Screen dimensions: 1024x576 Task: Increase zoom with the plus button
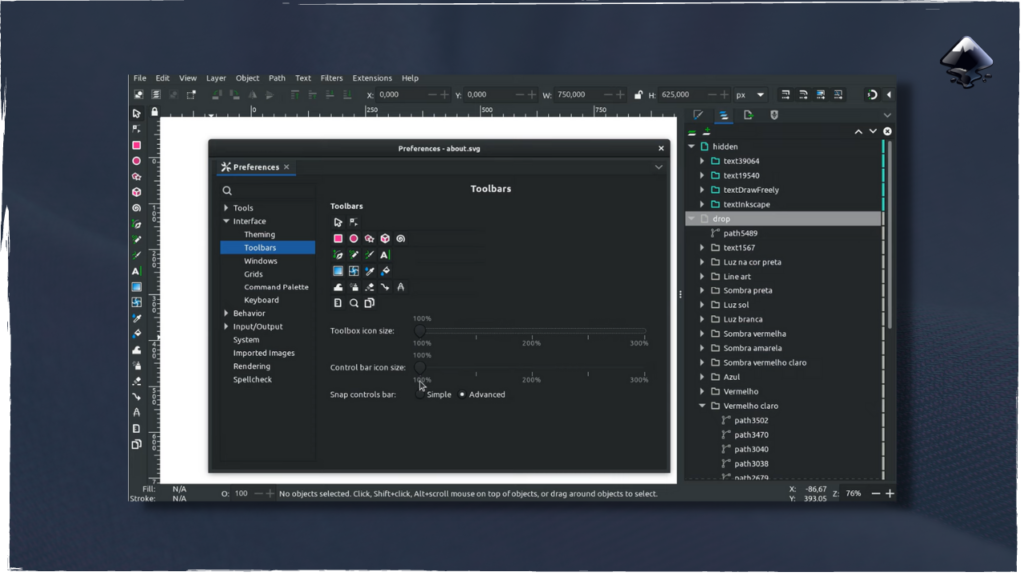pyautogui.click(x=890, y=494)
